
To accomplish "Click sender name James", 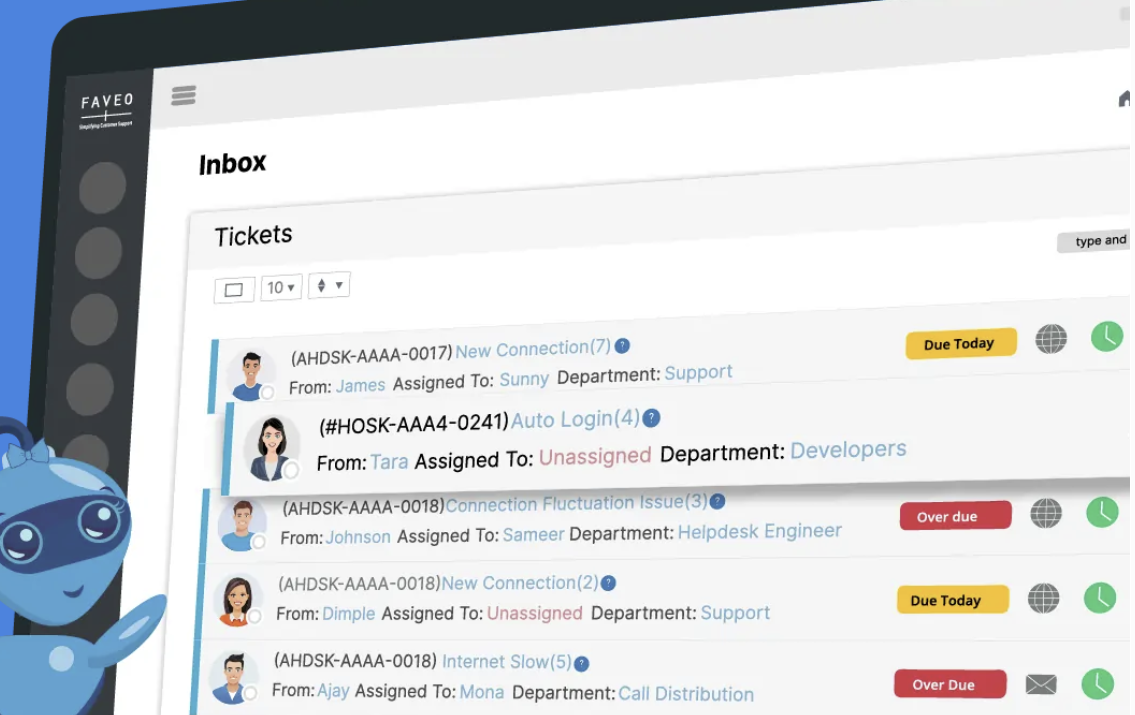I will tap(360, 385).
